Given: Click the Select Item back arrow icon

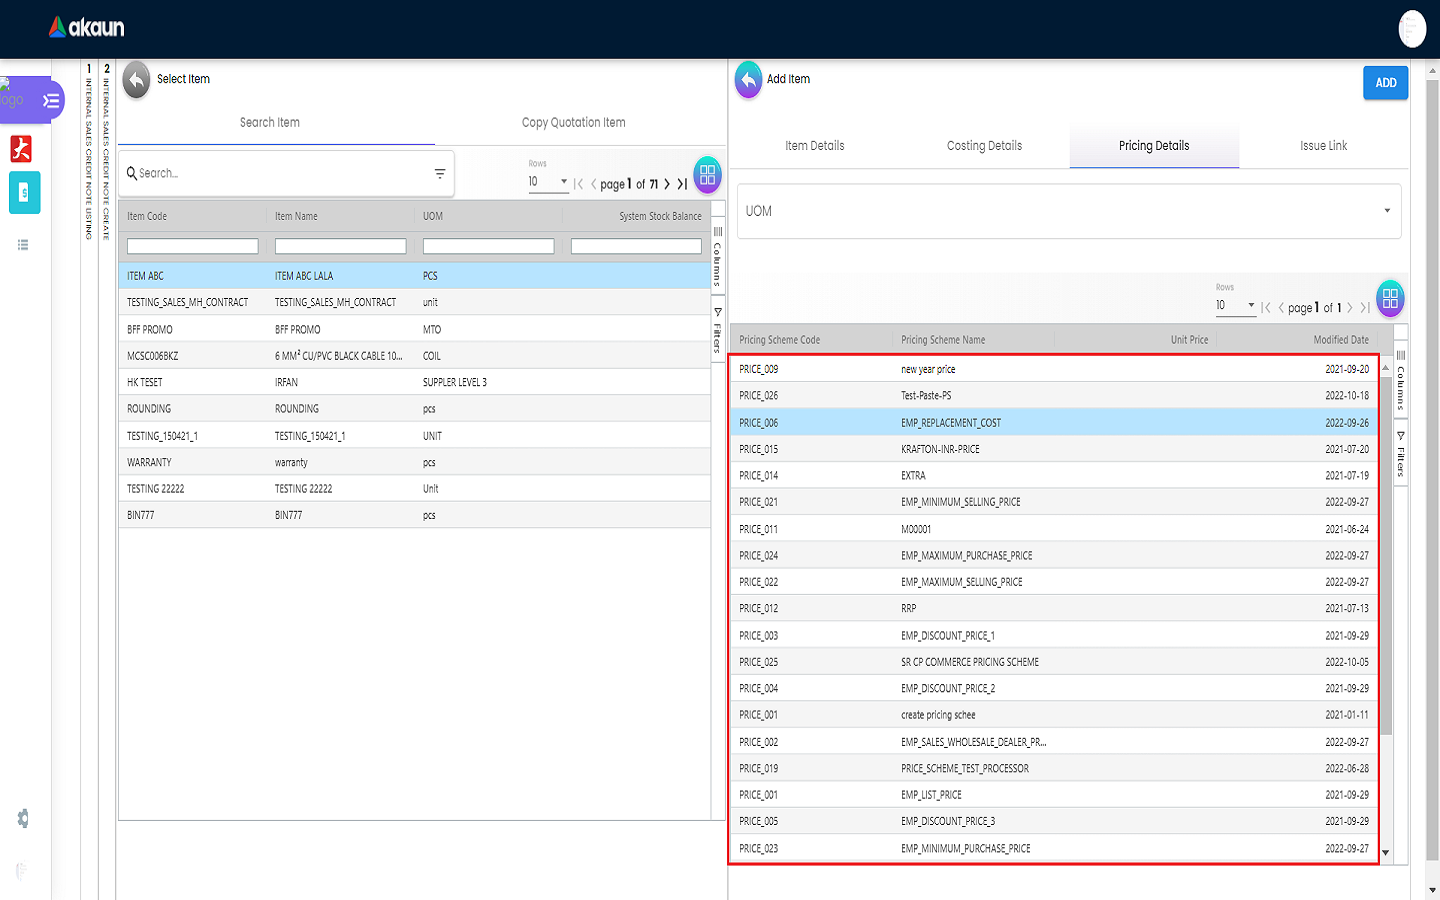Looking at the screenshot, I should 136,80.
